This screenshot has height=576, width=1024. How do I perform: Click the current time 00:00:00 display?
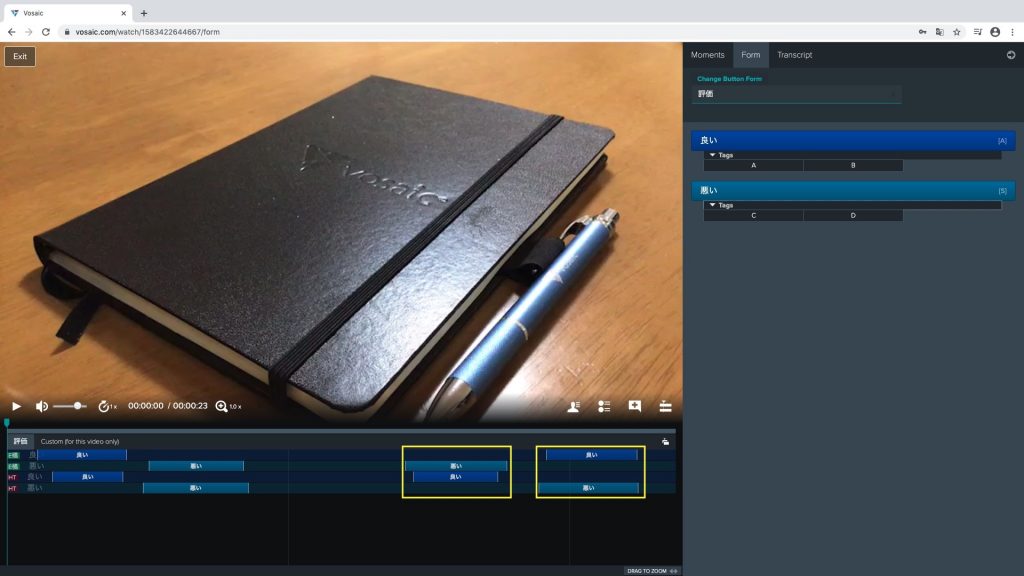point(146,406)
